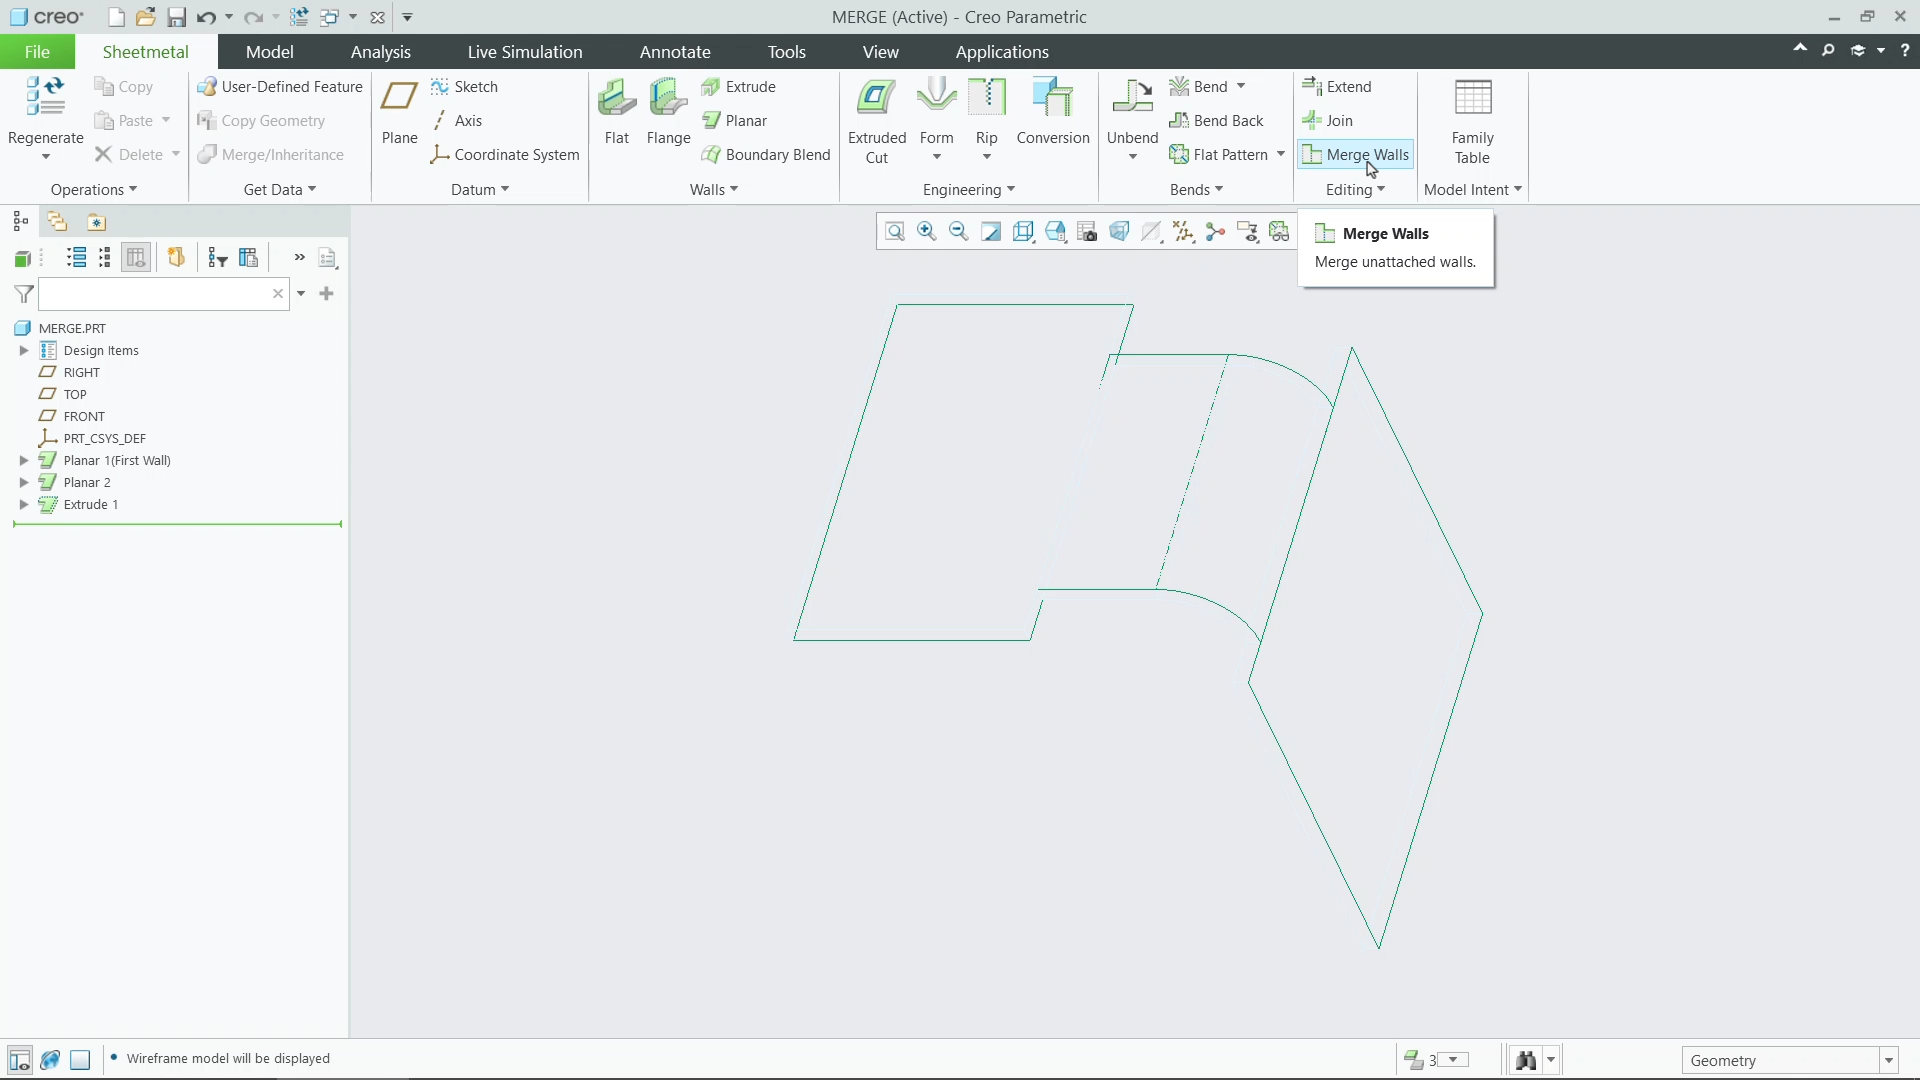Click Zoom In in the graphics toolbar
The width and height of the screenshot is (1920, 1080).
[x=927, y=232]
